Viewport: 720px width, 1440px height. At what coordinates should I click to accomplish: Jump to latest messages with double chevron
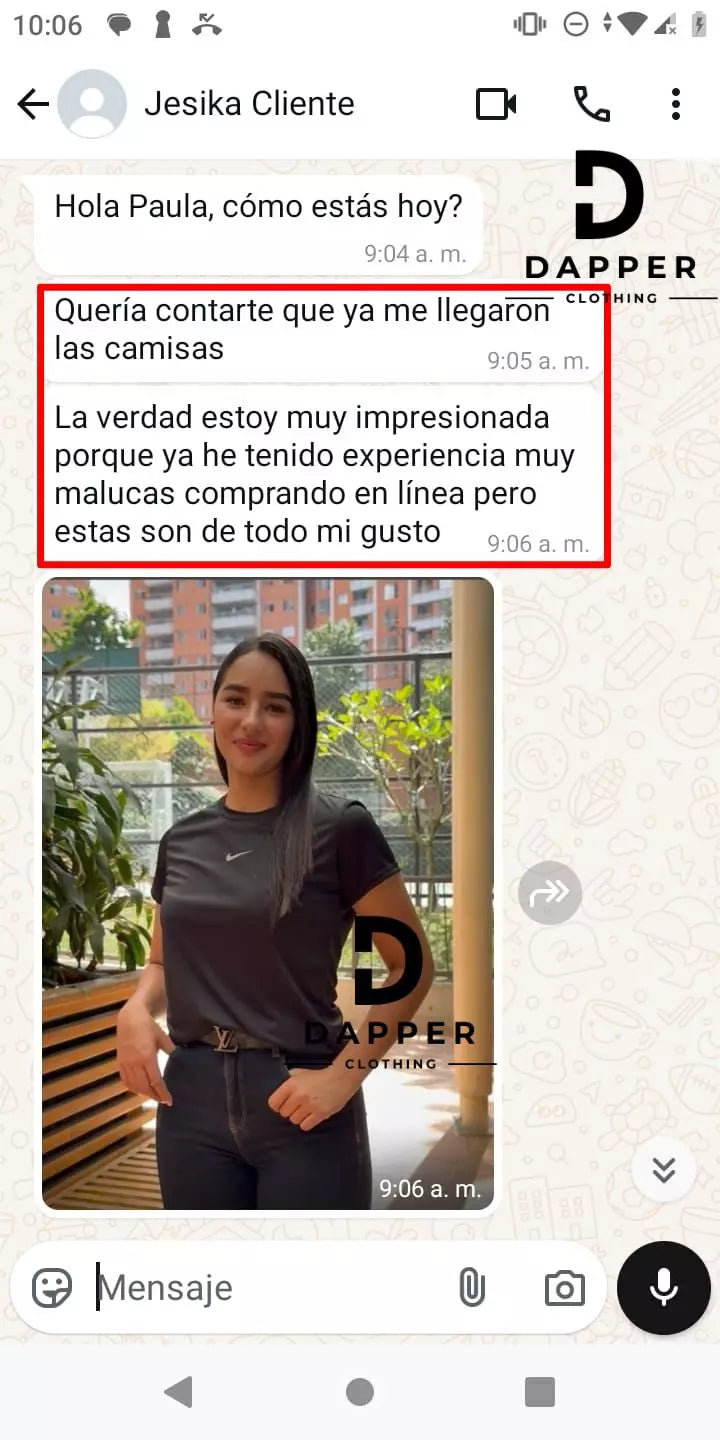point(664,1169)
